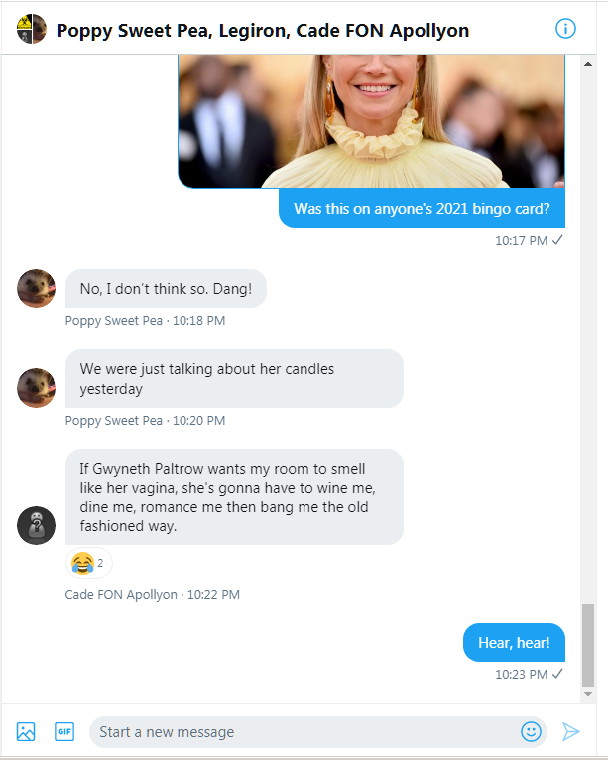Screen dimensions: 608x760
Task: Open the GIF picker
Action: (x=64, y=731)
